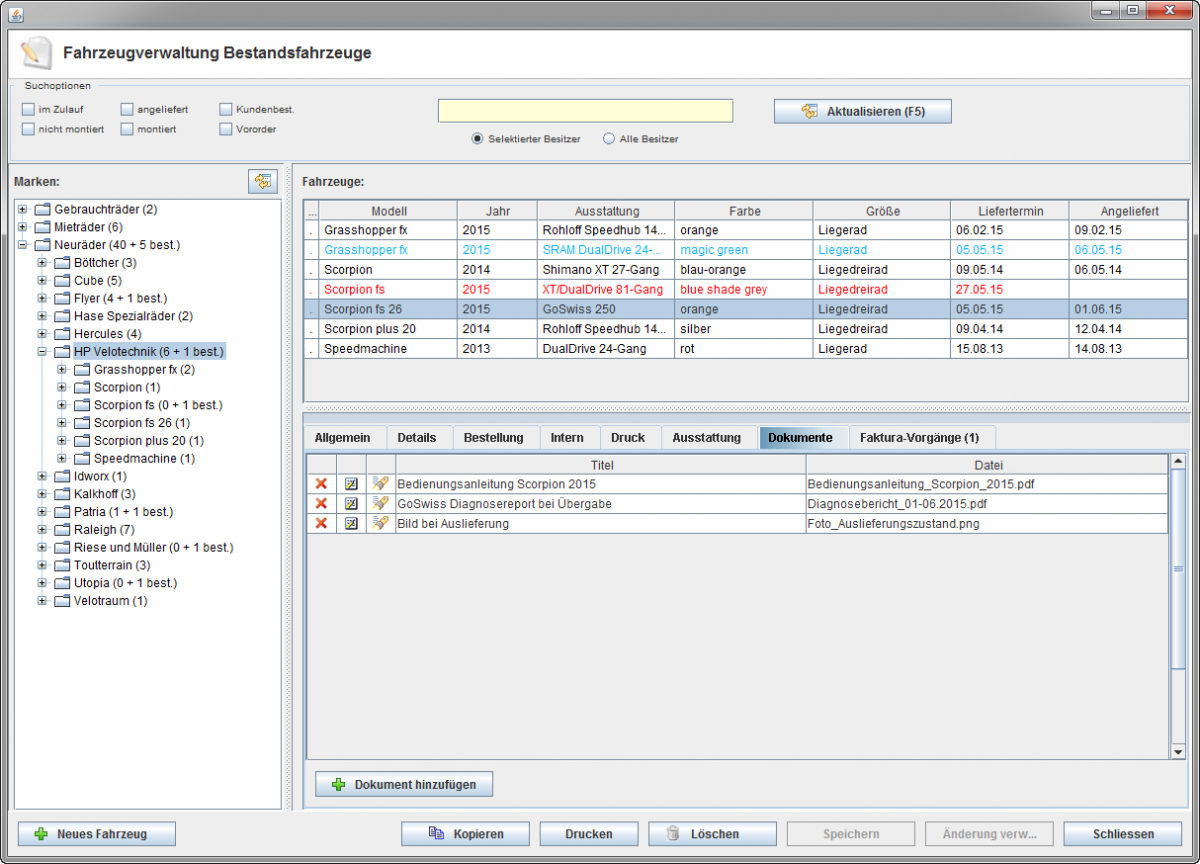This screenshot has height=864, width=1200.
Task: Edit the GoSwiss Diagnosereport document entry
Action: point(351,504)
